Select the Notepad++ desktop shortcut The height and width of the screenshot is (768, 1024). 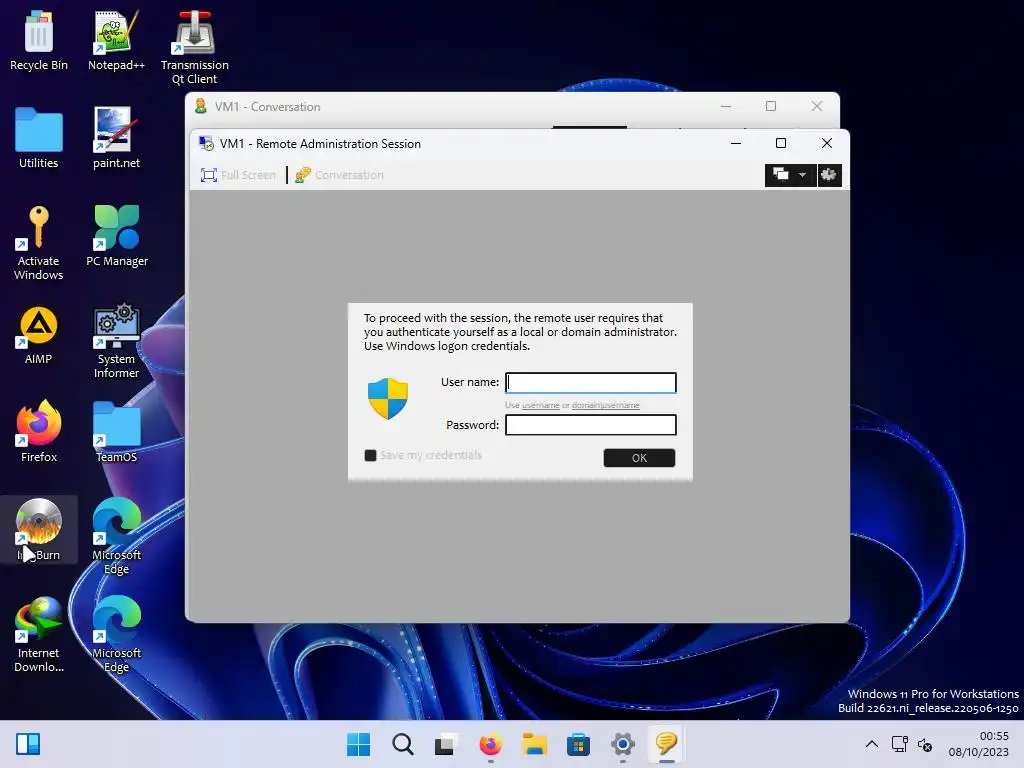(x=116, y=40)
